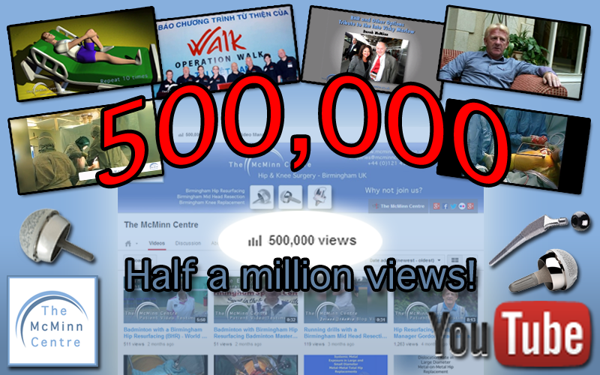Open the Facebook icon in channel banner

click(x=445, y=206)
